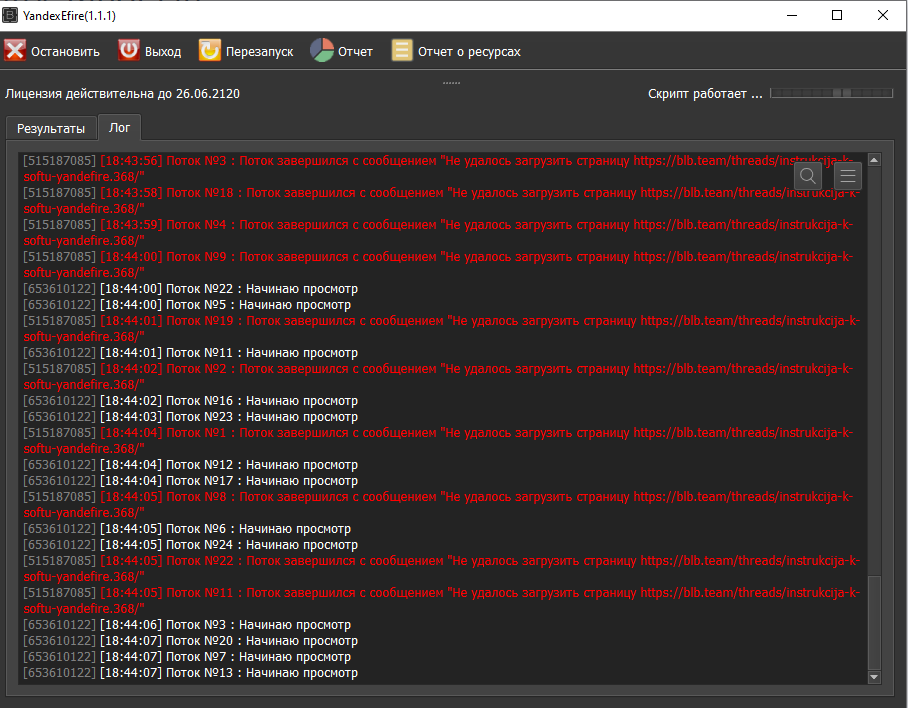Click the dotted splitter handle below toolbar

[x=451, y=82]
